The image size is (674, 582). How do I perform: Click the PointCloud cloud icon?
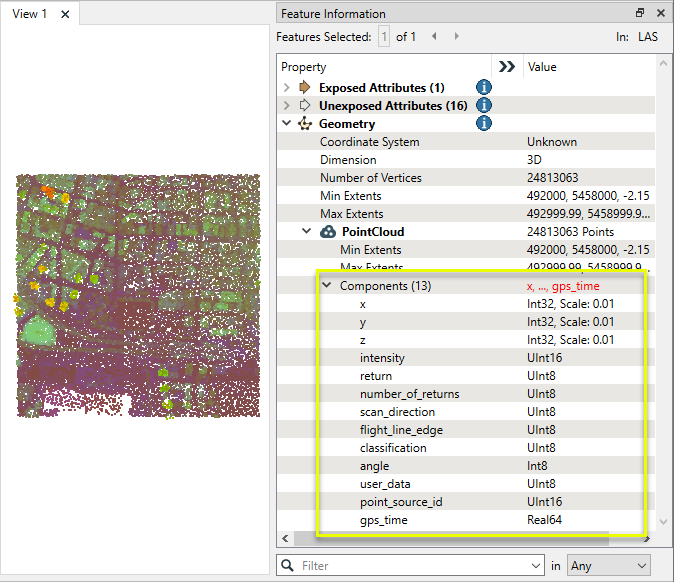click(x=328, y=232)
